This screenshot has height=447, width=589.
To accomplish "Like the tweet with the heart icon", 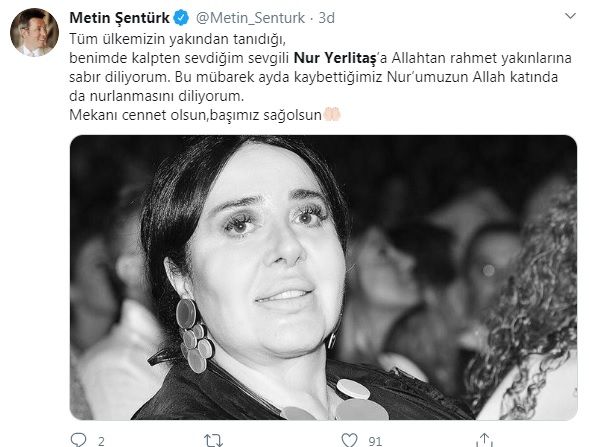I will (349, 440).
